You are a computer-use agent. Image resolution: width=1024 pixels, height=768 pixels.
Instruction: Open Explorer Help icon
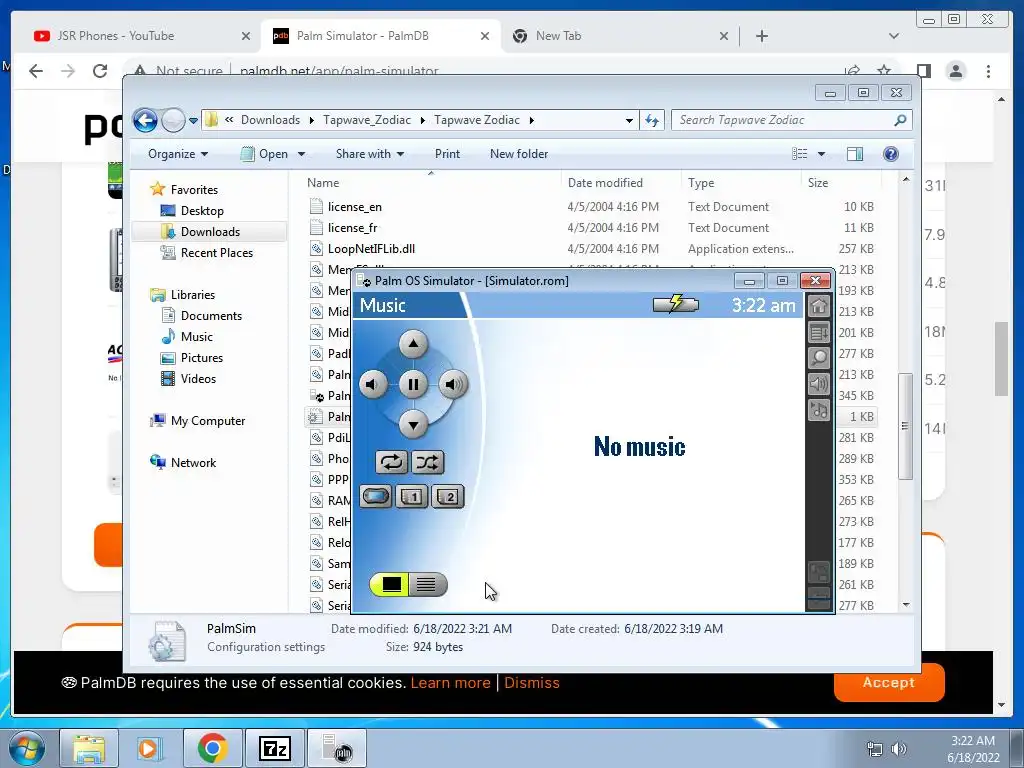pyautogui.click(x=891, y=154)
